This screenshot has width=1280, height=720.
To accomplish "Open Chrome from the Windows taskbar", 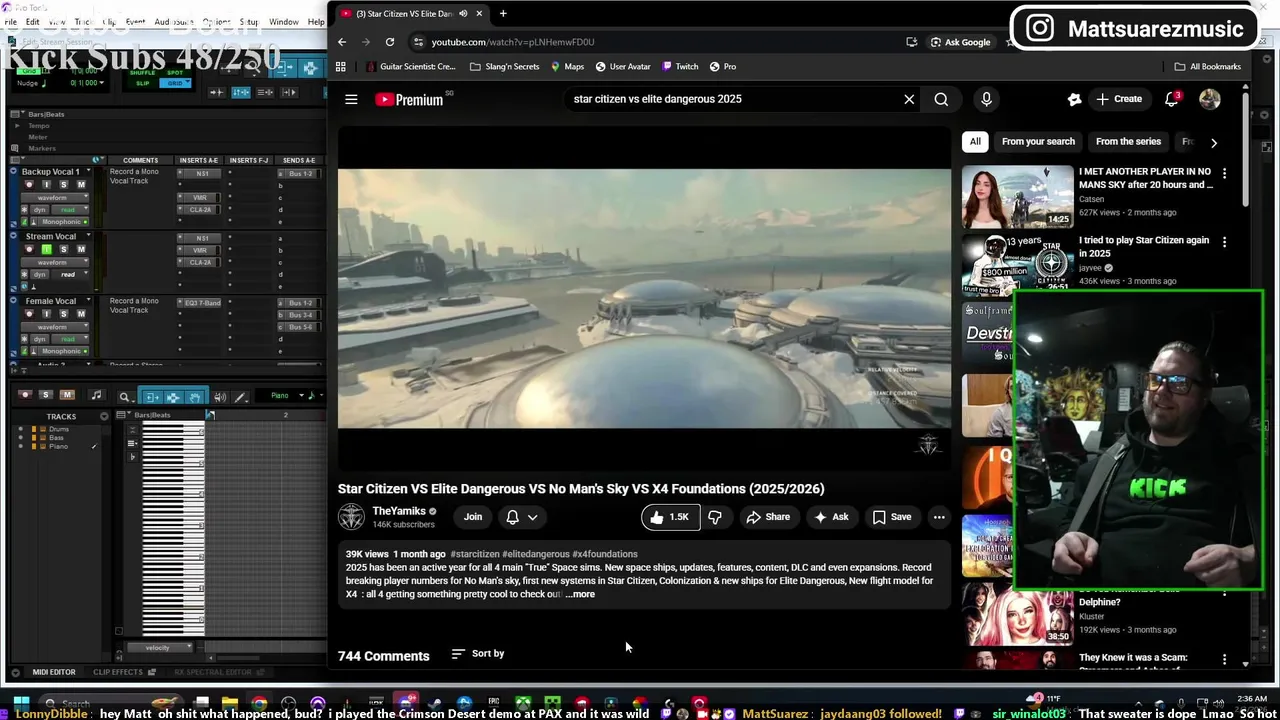I will pyautogui.click(x=259, y=703).
